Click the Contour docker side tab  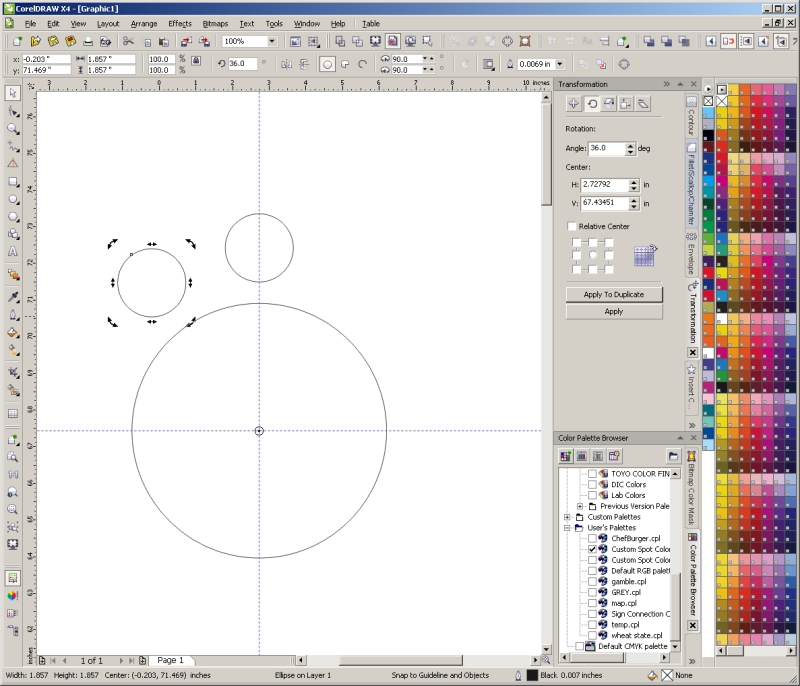coord(691,117)
